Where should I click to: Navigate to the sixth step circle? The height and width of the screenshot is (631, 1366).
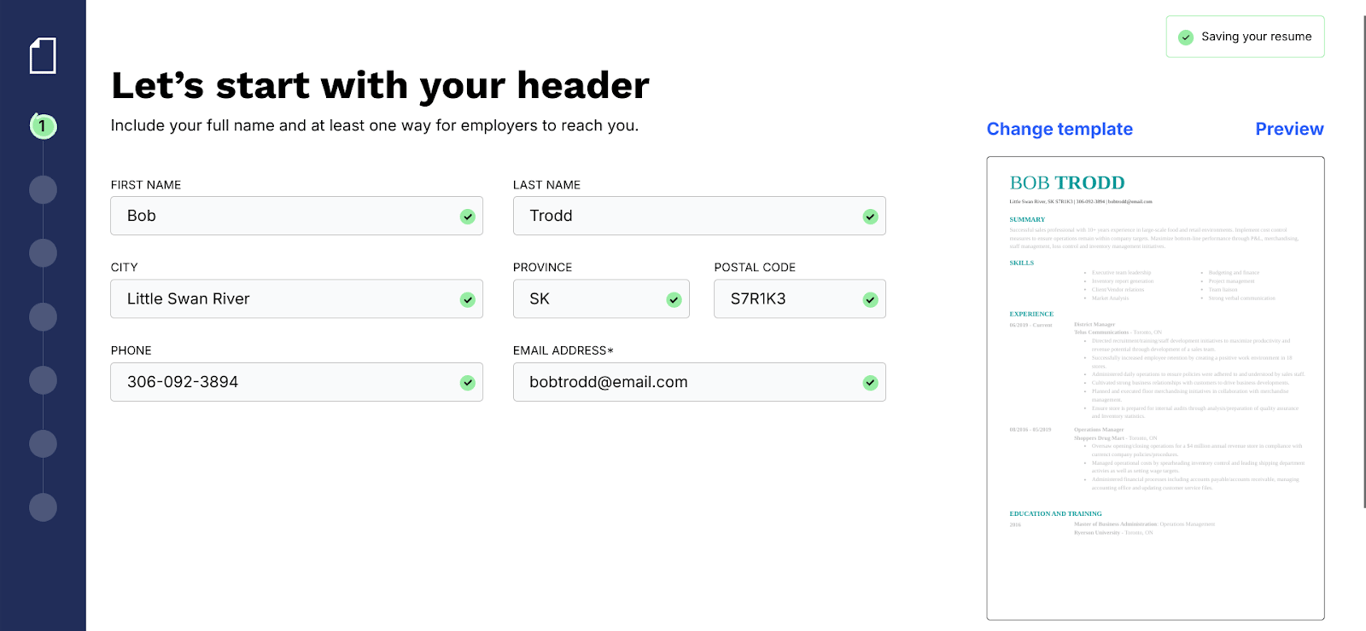[43, 444]
